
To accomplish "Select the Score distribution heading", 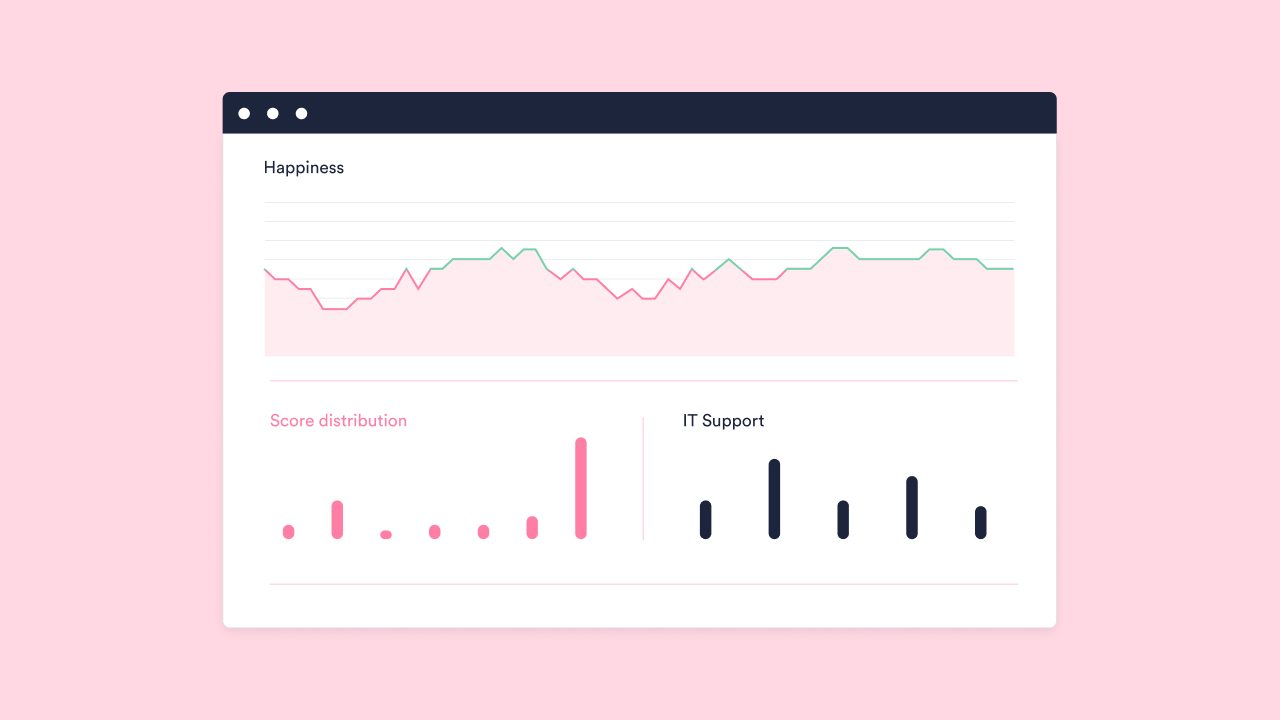I will point(338,421).
